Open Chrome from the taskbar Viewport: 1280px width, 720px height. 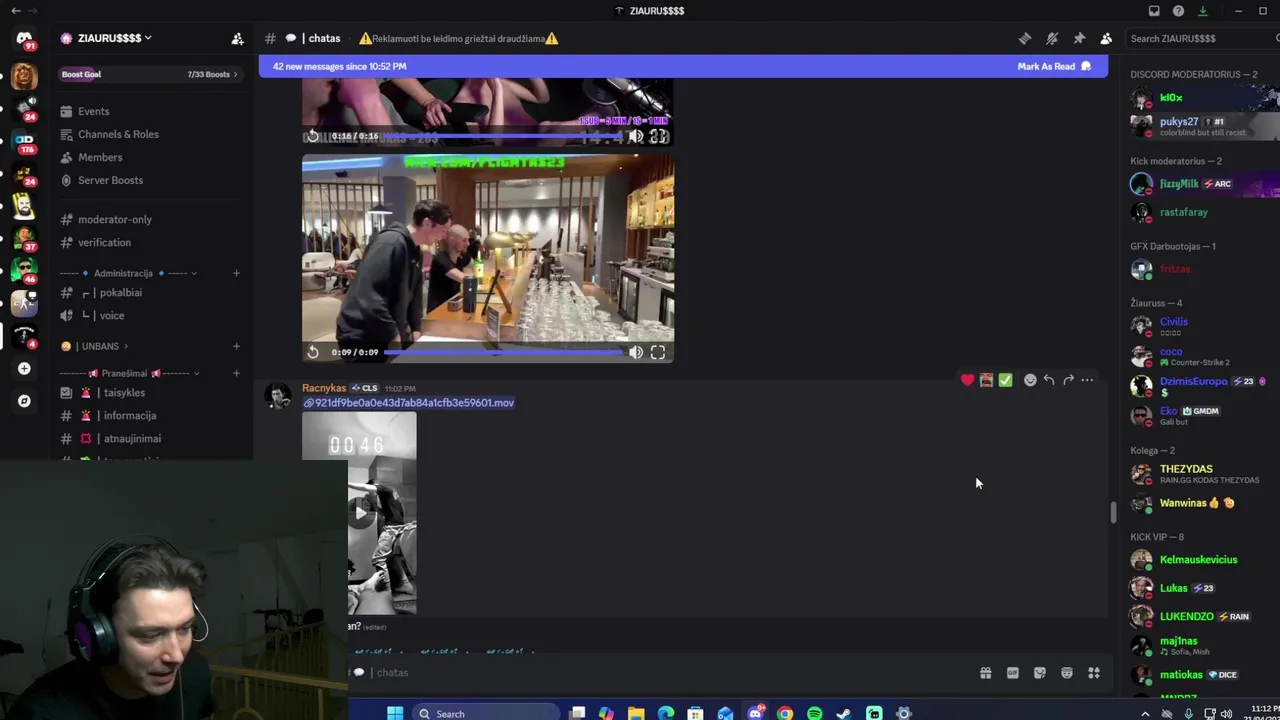click(x=785, y=713)
